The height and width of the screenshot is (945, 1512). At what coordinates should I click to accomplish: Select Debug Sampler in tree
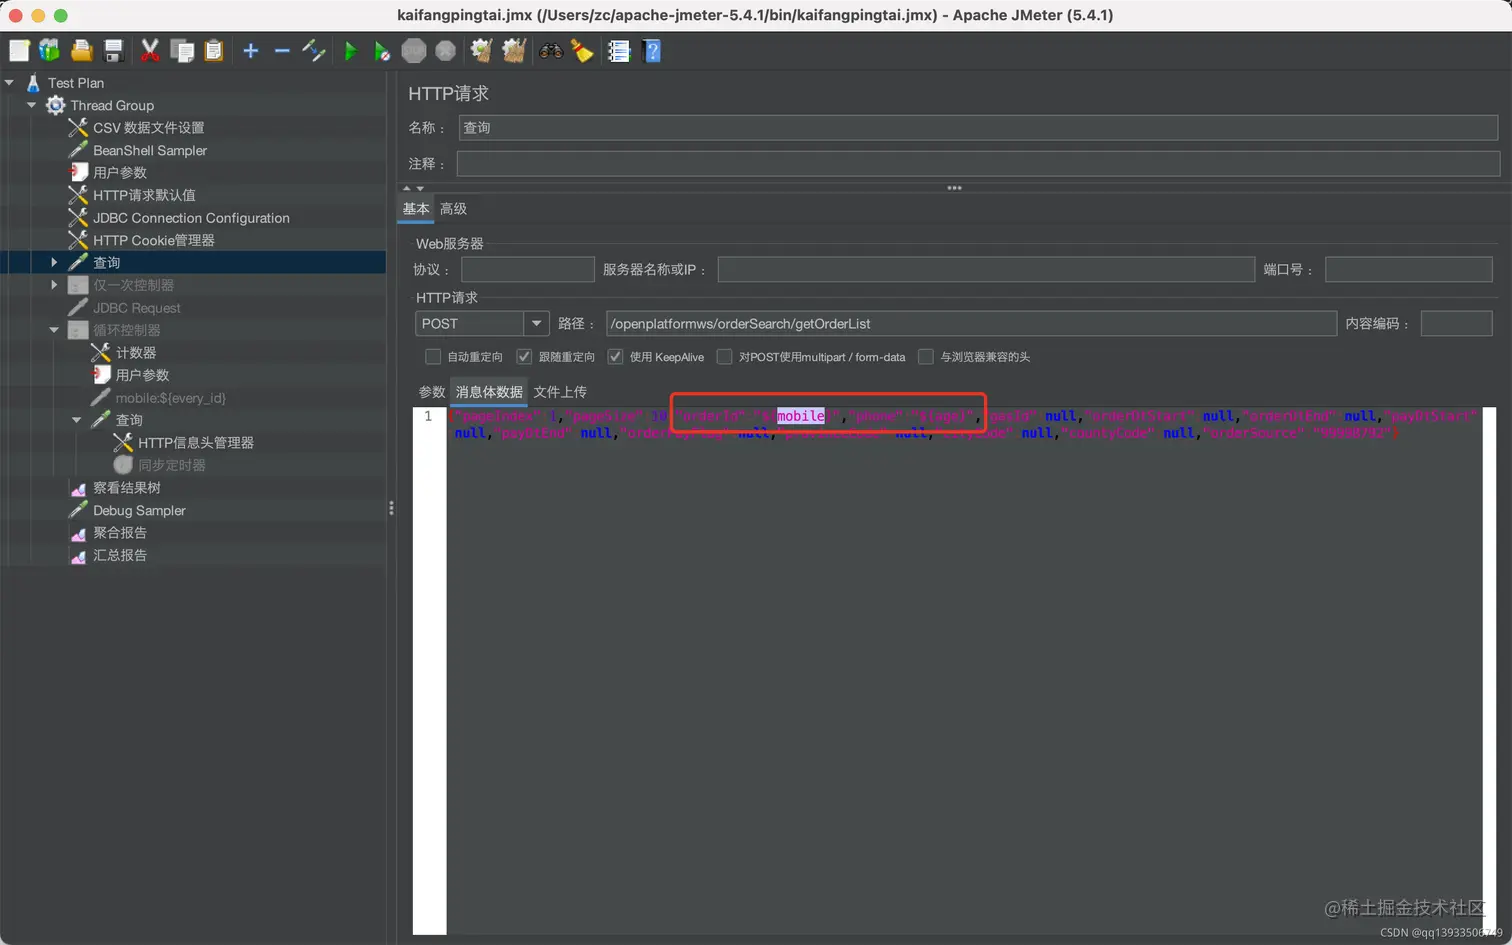[x=139, y=510]
